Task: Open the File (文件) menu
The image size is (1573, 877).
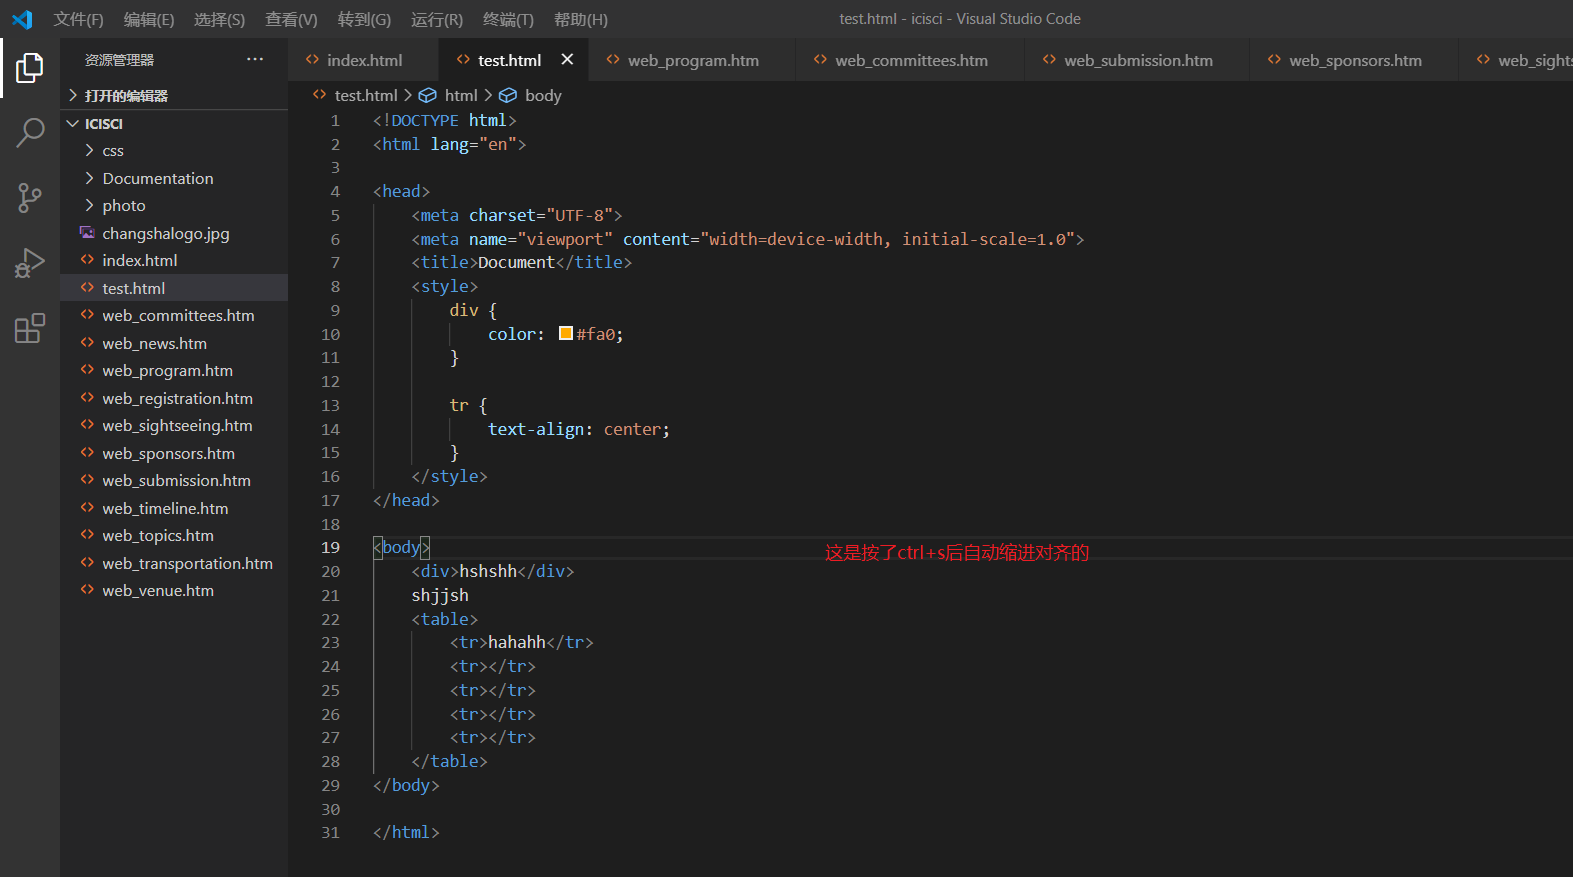Action: pyautogui.click(x=78, y=19)
